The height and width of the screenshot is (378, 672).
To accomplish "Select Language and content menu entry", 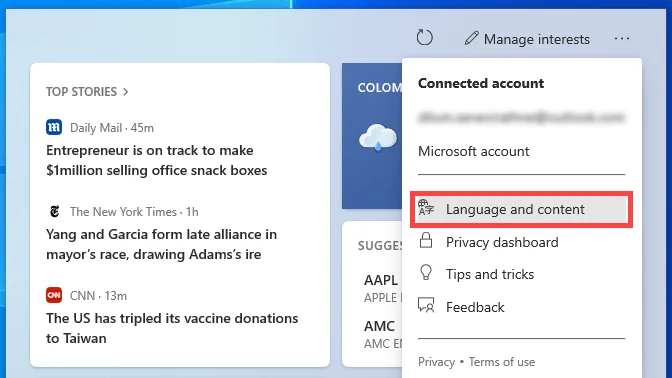I will point(521,210).
